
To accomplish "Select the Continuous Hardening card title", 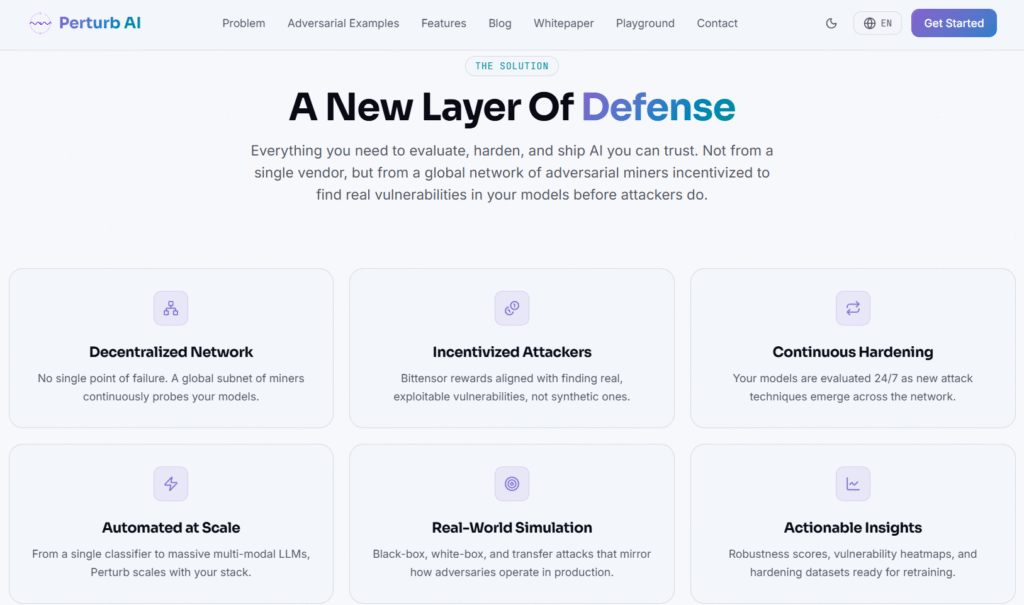I will click(x=852, y=352).
